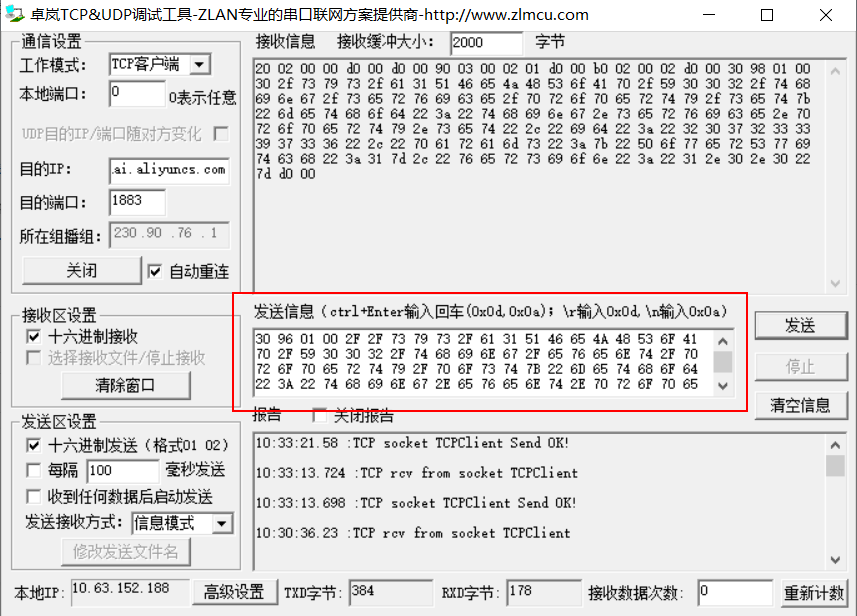Enable 自动重连 automatic reconnection

(156, 270)
